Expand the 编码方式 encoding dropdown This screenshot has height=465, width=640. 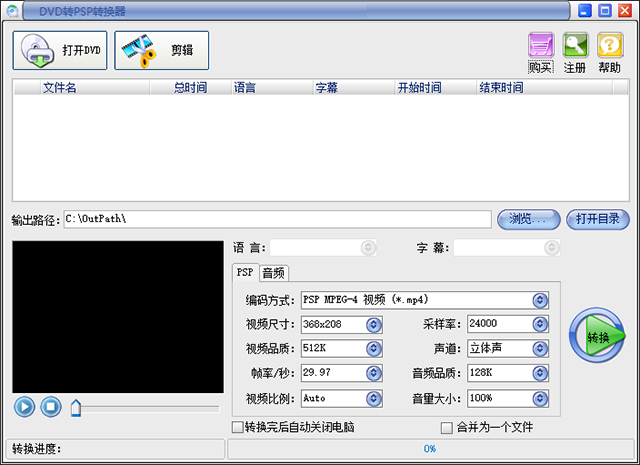[x=540, y=300]
